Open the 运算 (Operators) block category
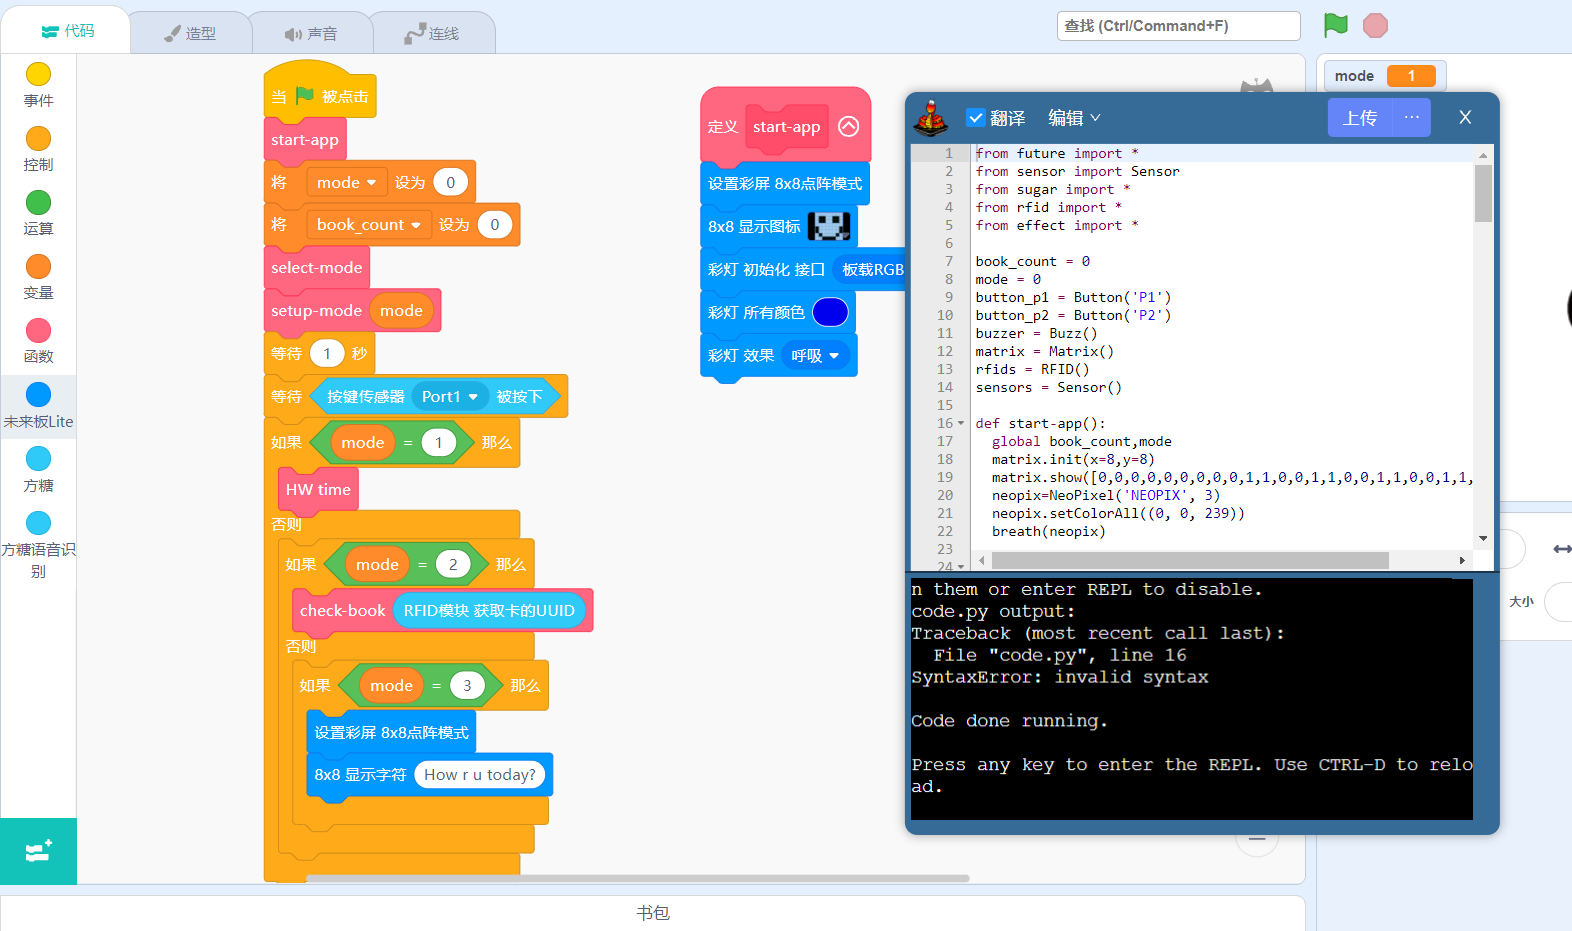The width and height of the screenshot is (1572, 931). coord(38,213)
